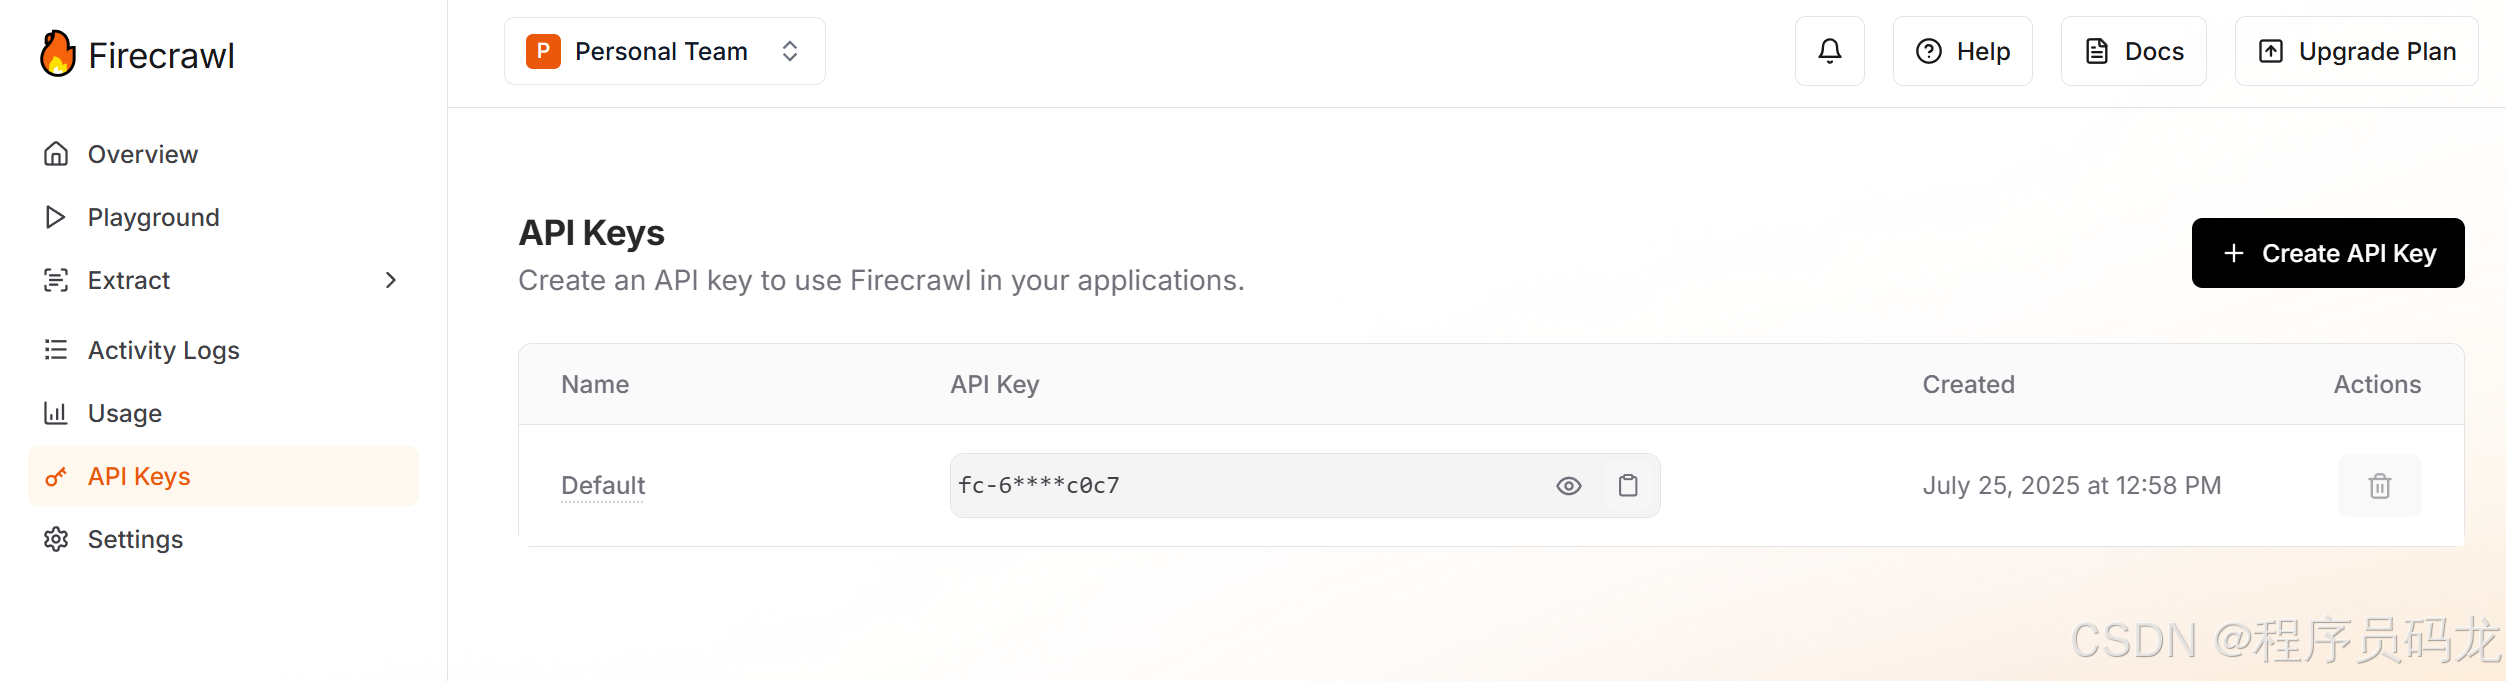
Task: Click the team selector up-down arrows
Action: [x=790, y=51]
